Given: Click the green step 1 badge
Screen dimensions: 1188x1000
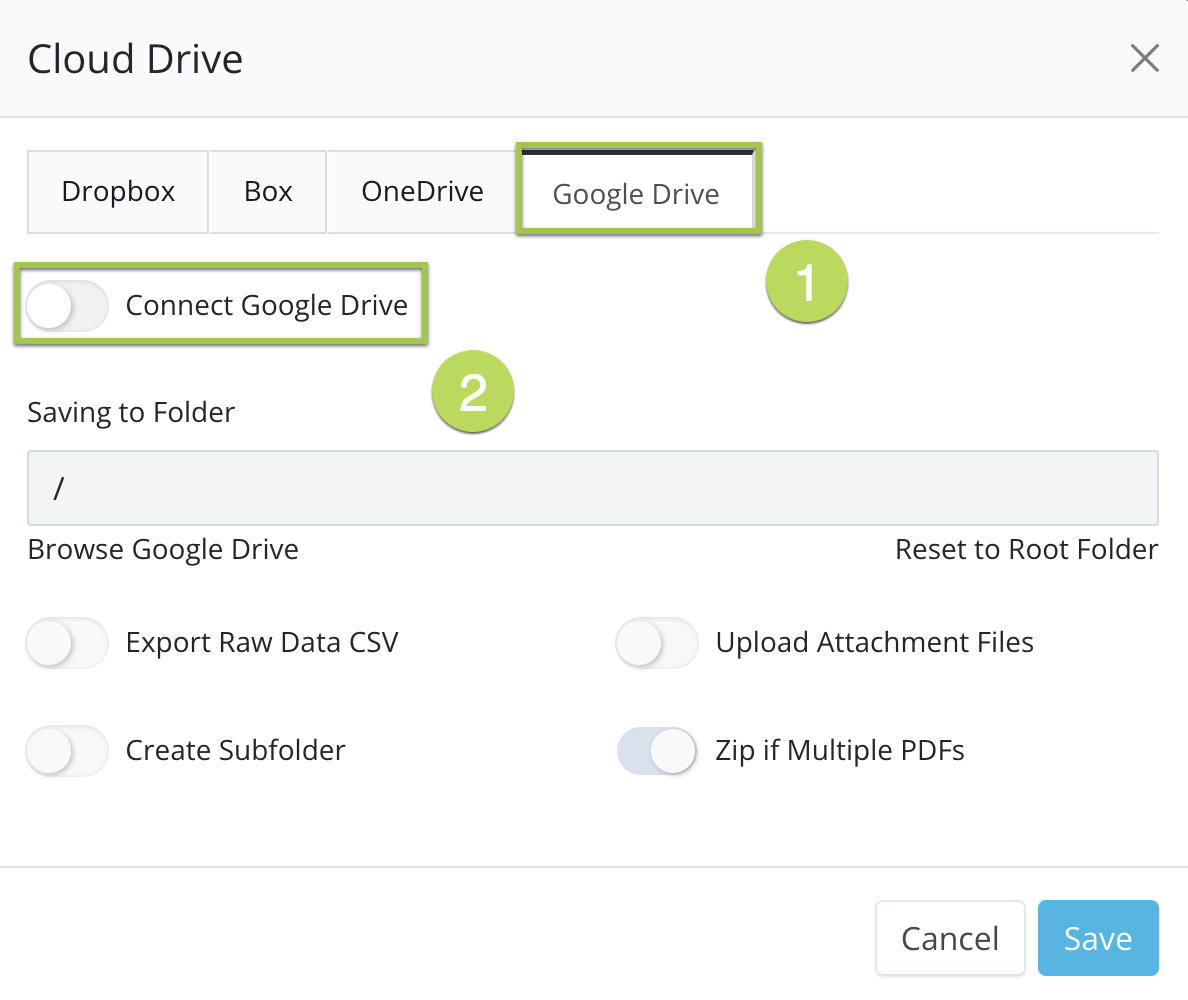Looking at the screenshot, I should click(x=806, y=282).
